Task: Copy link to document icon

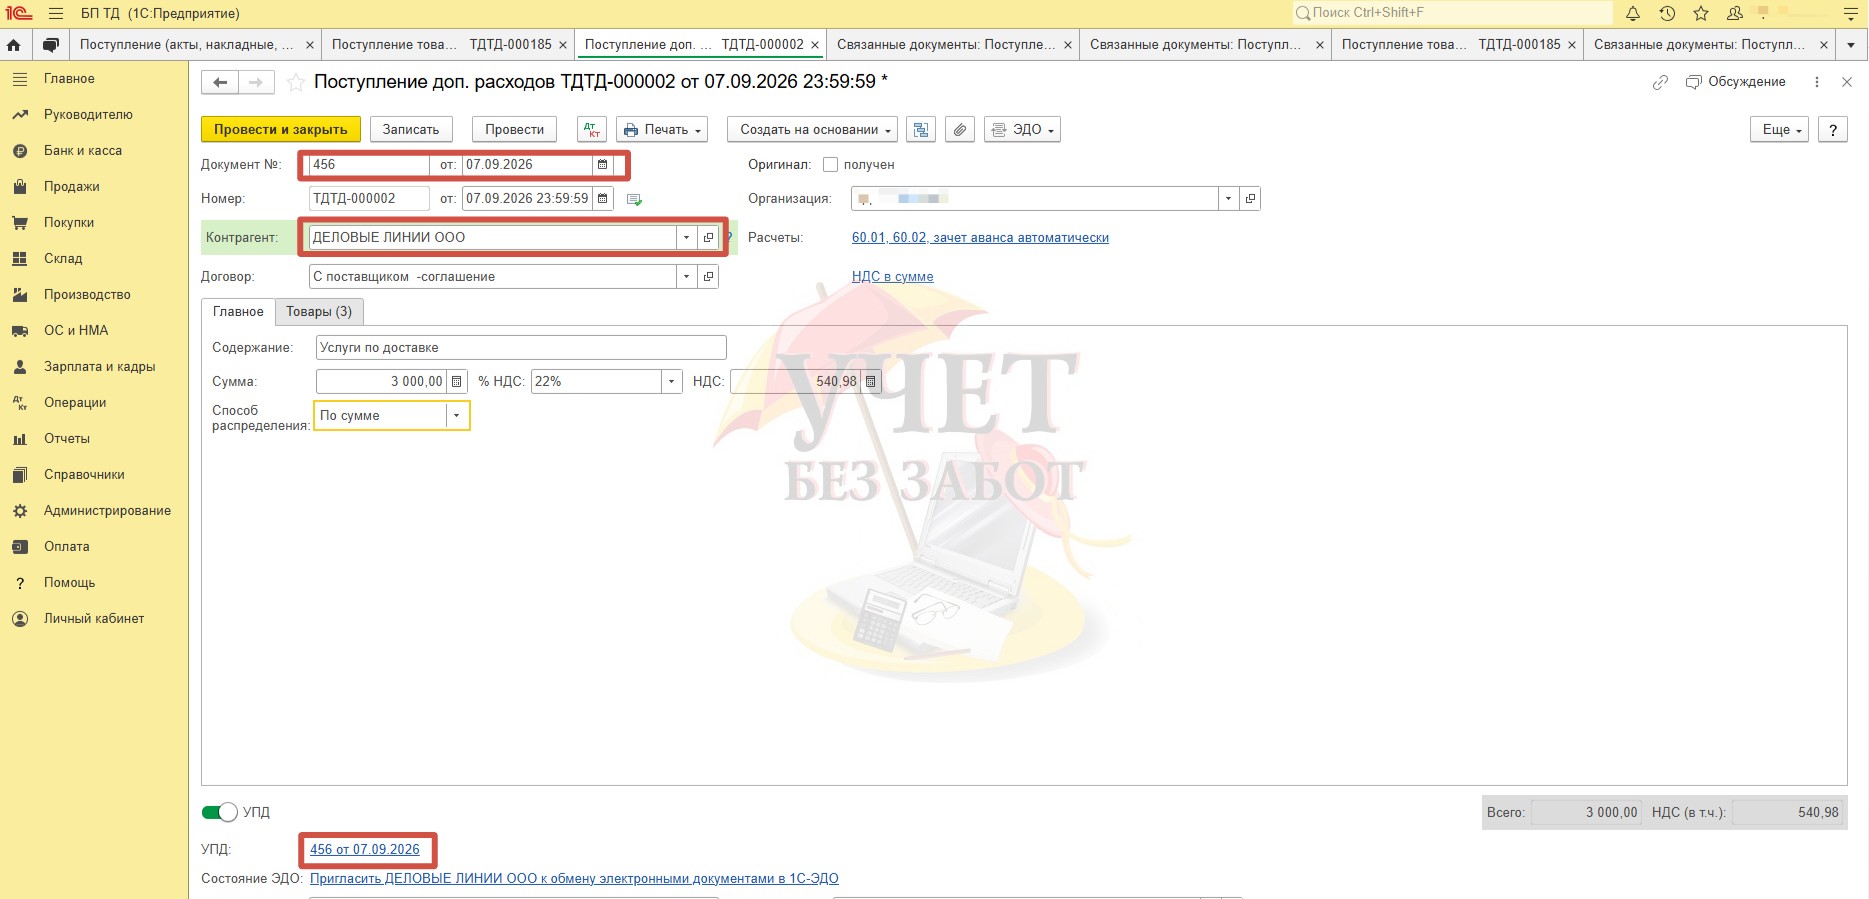Action: pyautogui.click(x=1660, y=82)
